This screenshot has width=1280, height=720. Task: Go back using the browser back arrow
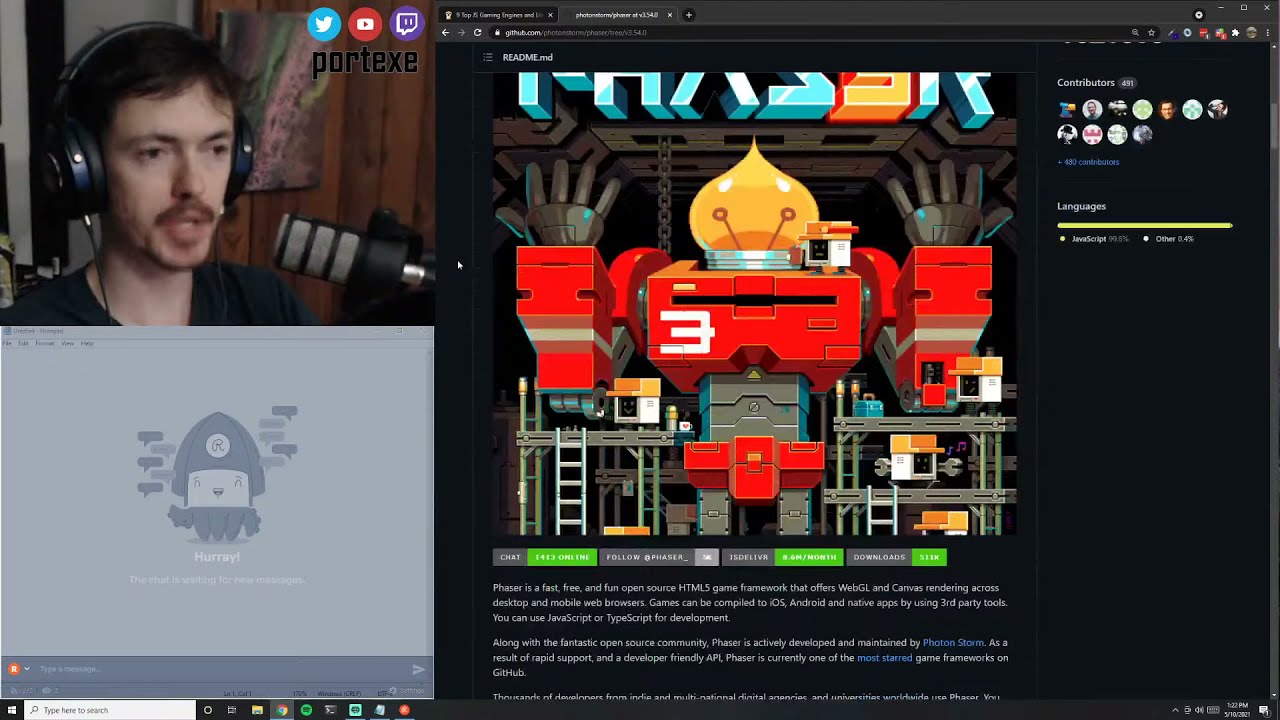point(445,32)
